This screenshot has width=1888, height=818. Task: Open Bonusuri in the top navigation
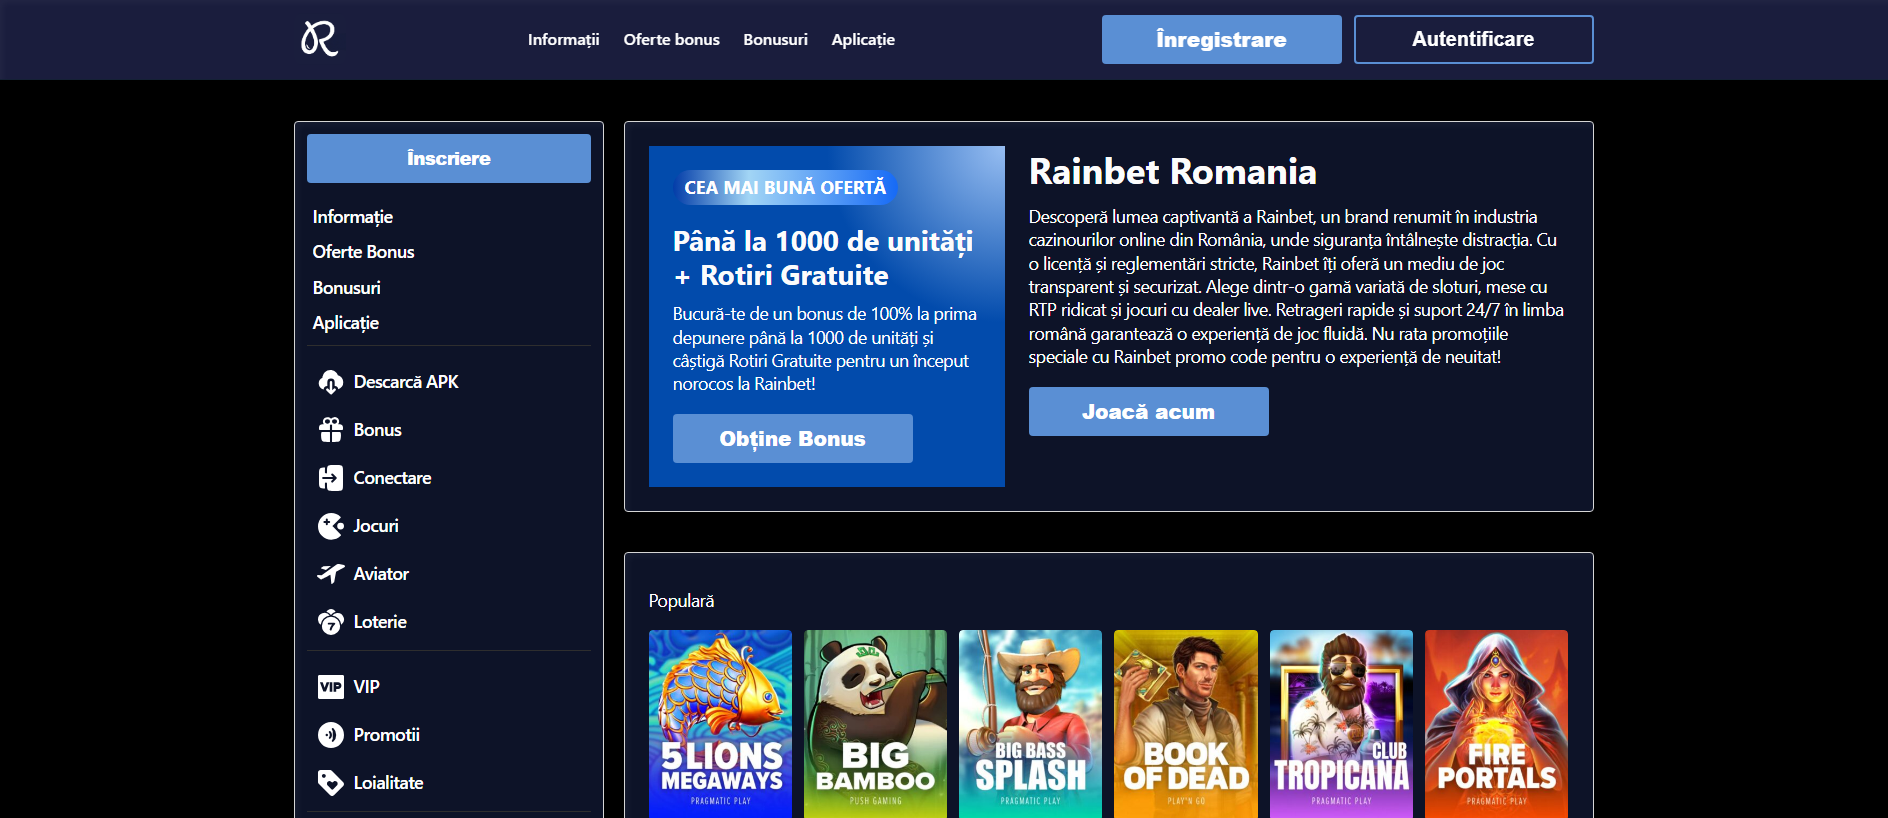point(776,40)
